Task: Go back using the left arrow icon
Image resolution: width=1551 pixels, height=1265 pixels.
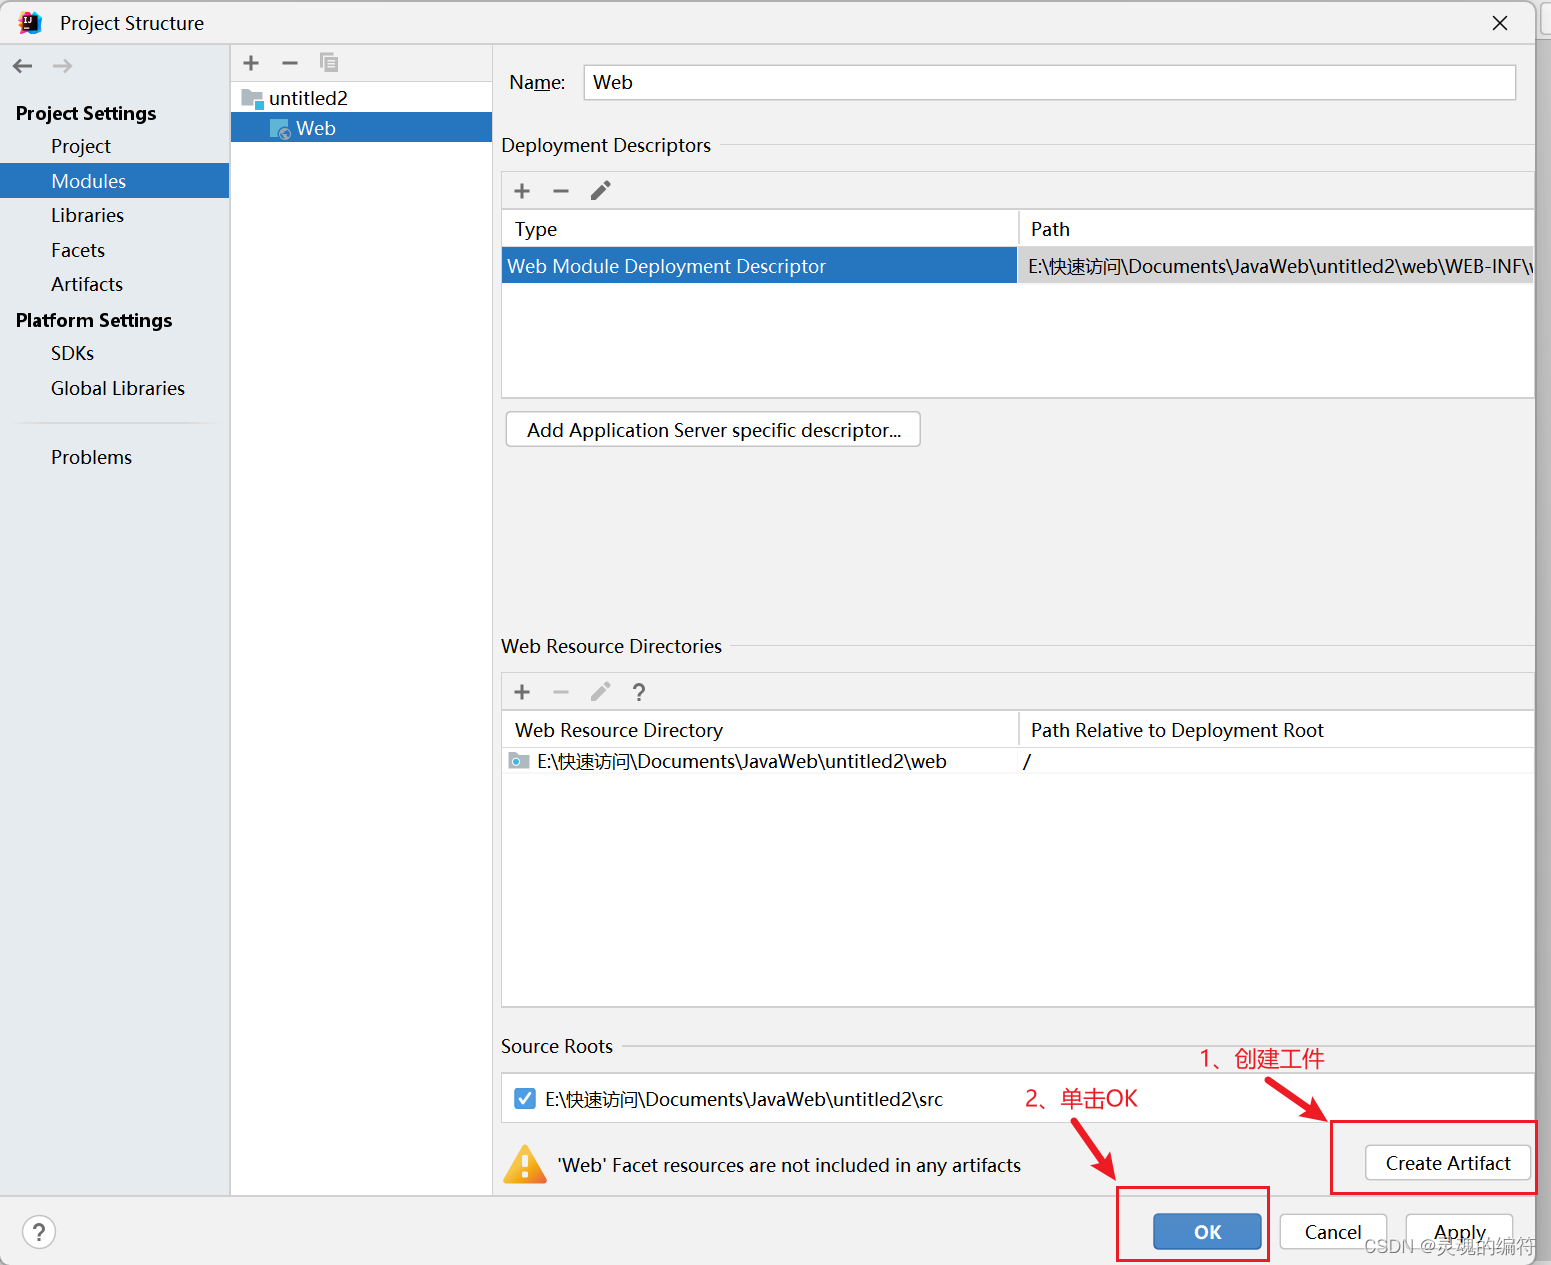Action: (x=23, y=66)
